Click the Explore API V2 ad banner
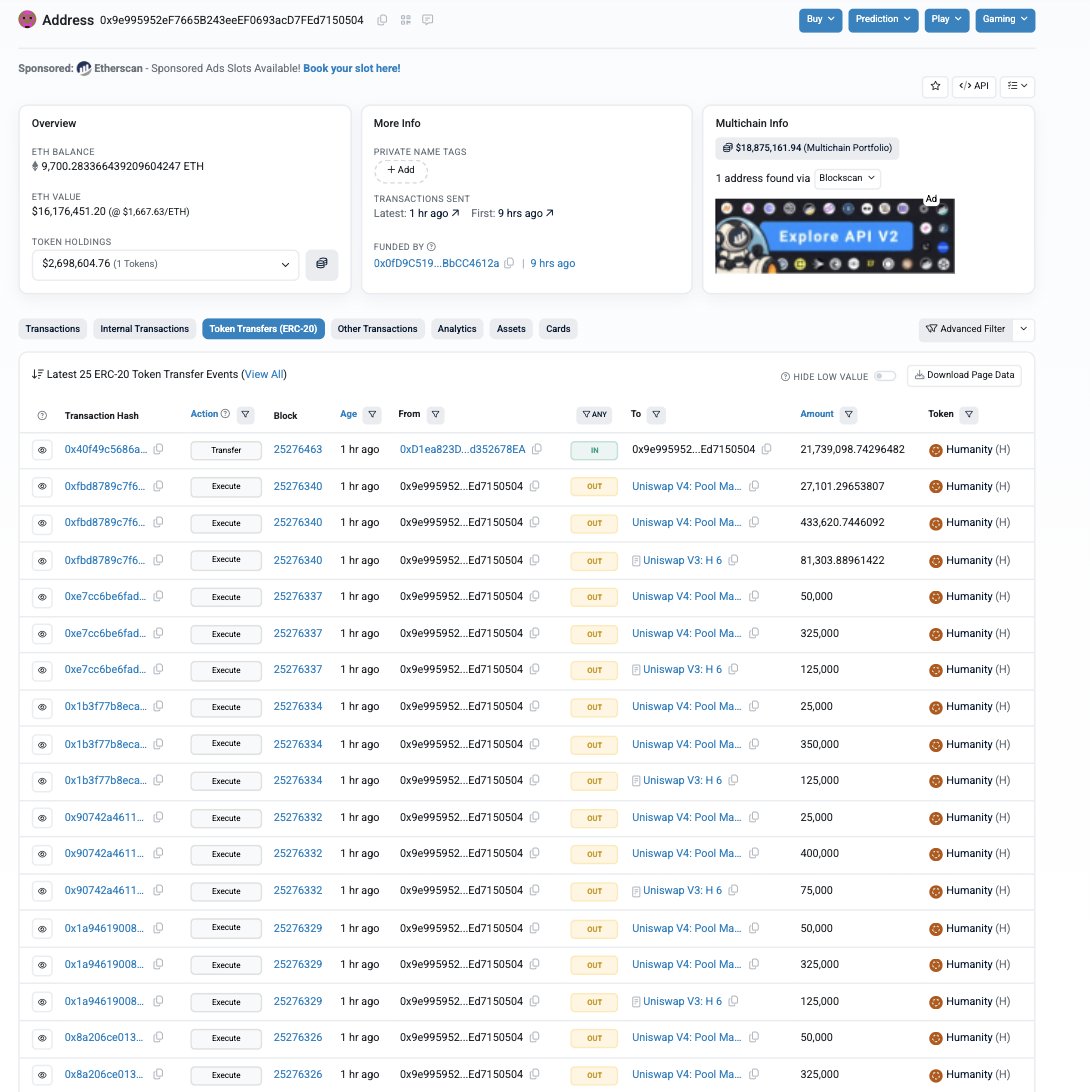1090x1092 pixels. click(x=834, y=236)
